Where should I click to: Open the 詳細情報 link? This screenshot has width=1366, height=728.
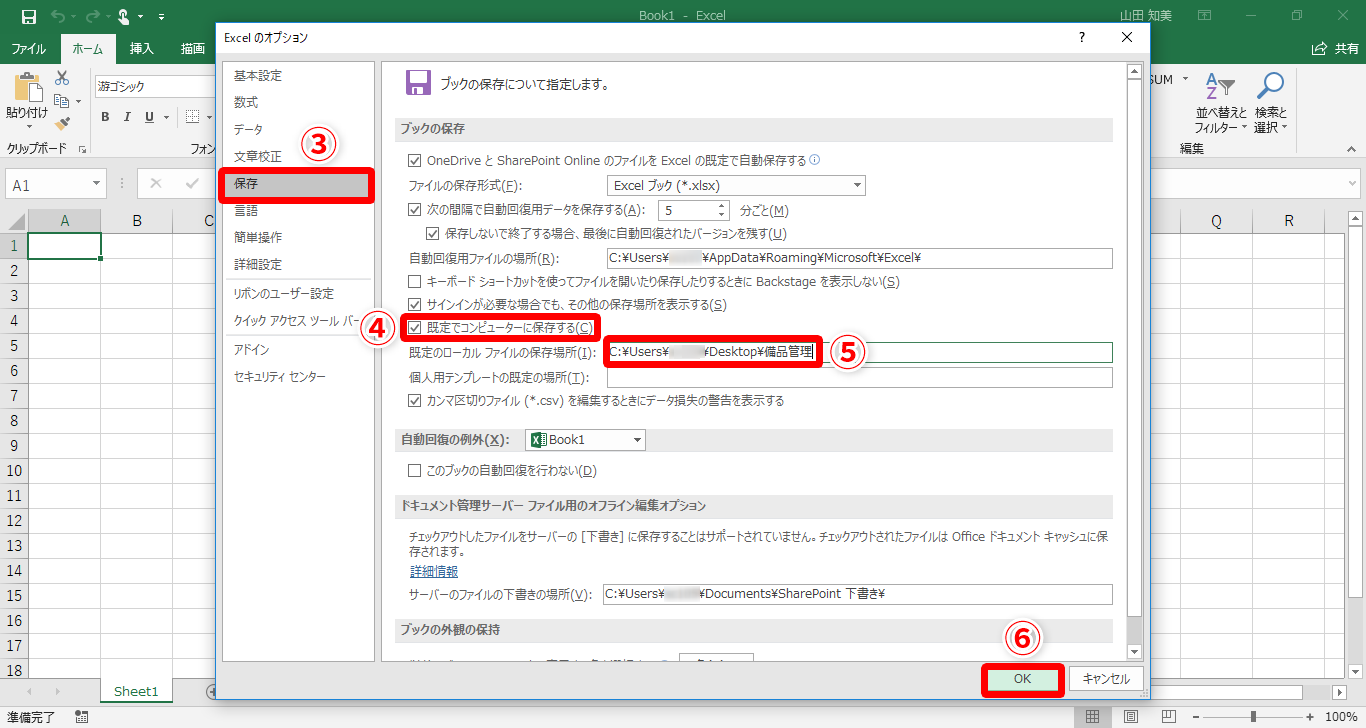coord(434,572)
